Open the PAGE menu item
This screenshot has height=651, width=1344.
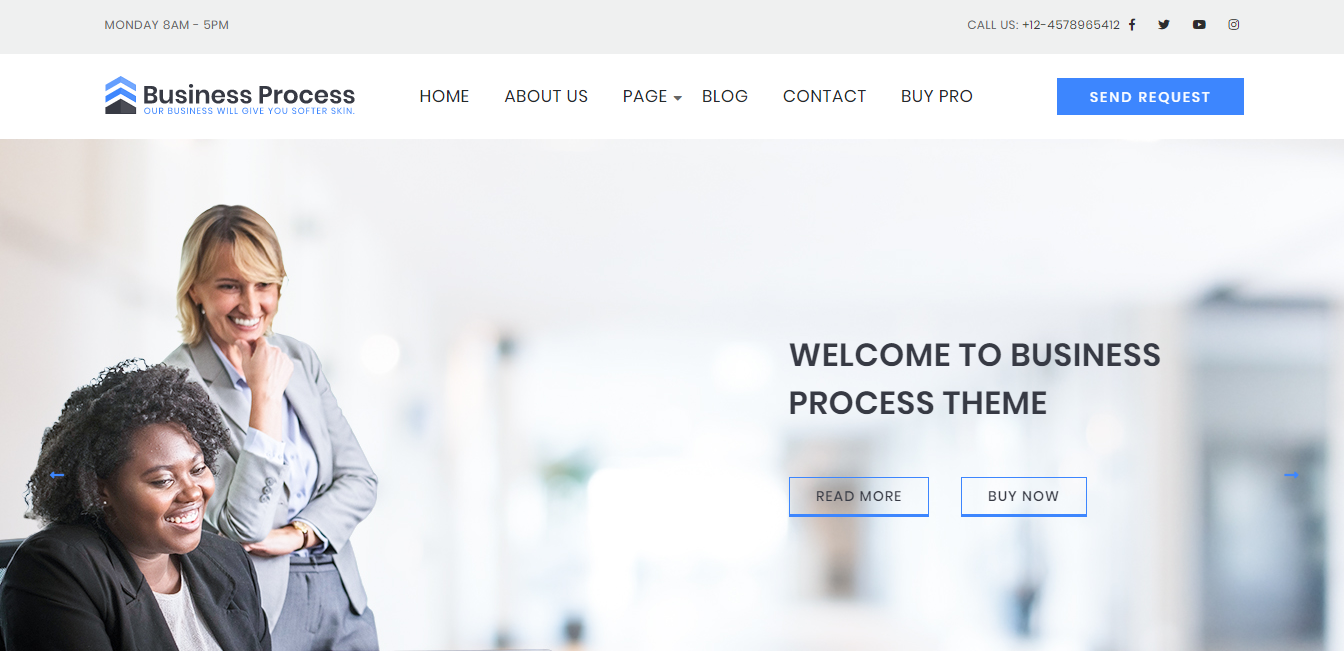(x=645, y=96)
